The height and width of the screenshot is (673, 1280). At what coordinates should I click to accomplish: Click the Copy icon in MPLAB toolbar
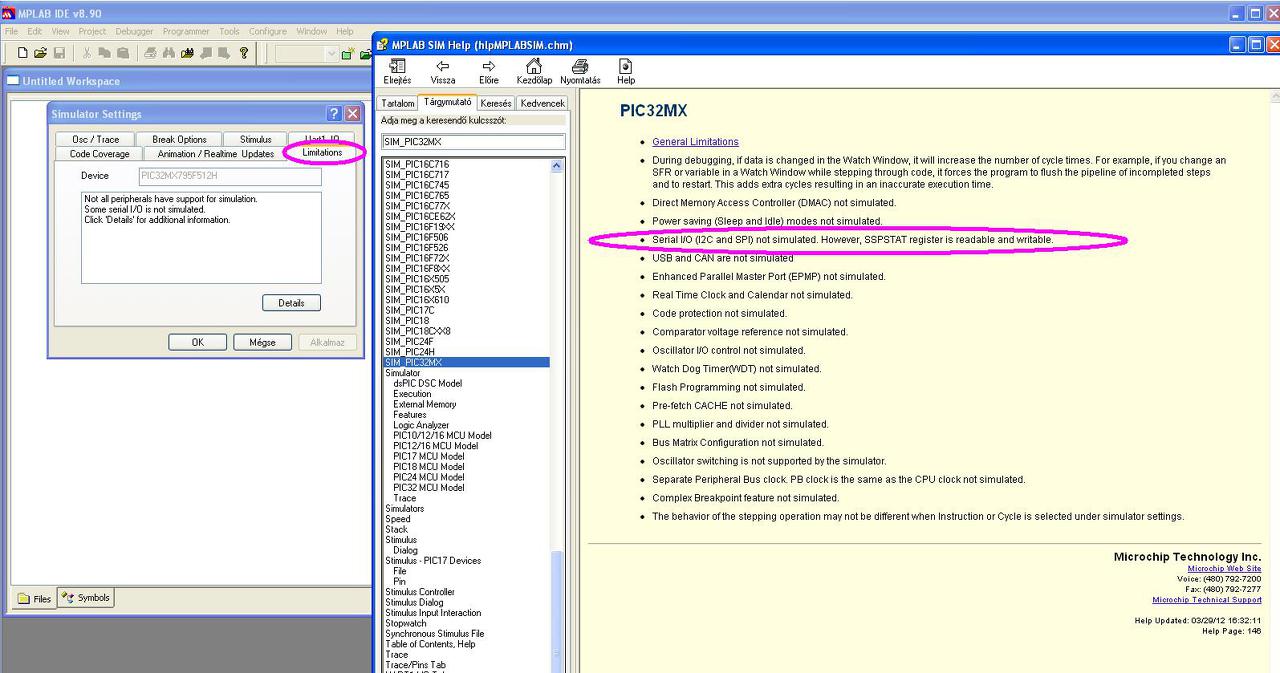pyautogui.click(x=105, y=53)
